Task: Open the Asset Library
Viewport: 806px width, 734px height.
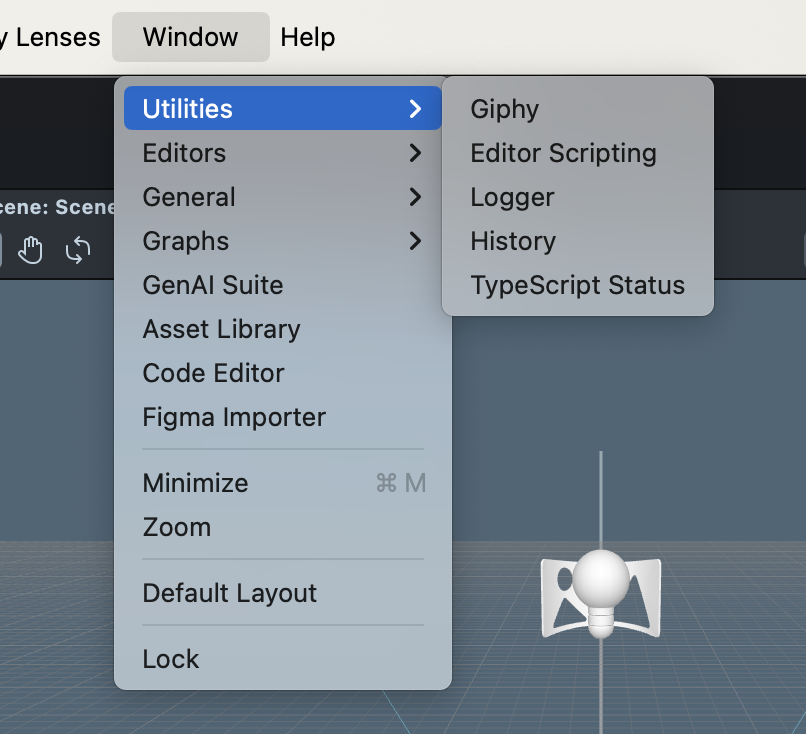Action: point(221,329)
